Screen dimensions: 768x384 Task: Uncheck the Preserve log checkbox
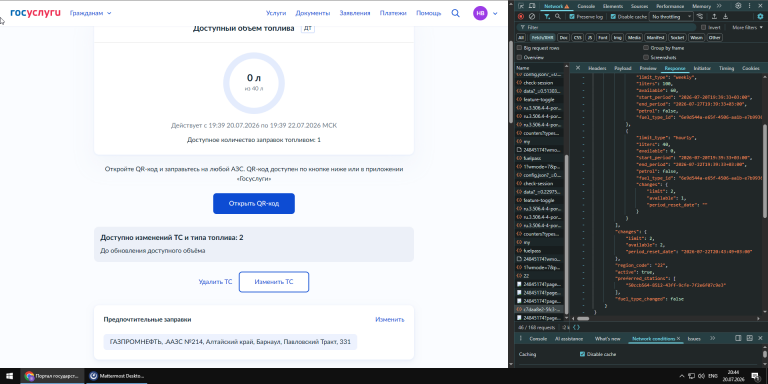(572, 16)
